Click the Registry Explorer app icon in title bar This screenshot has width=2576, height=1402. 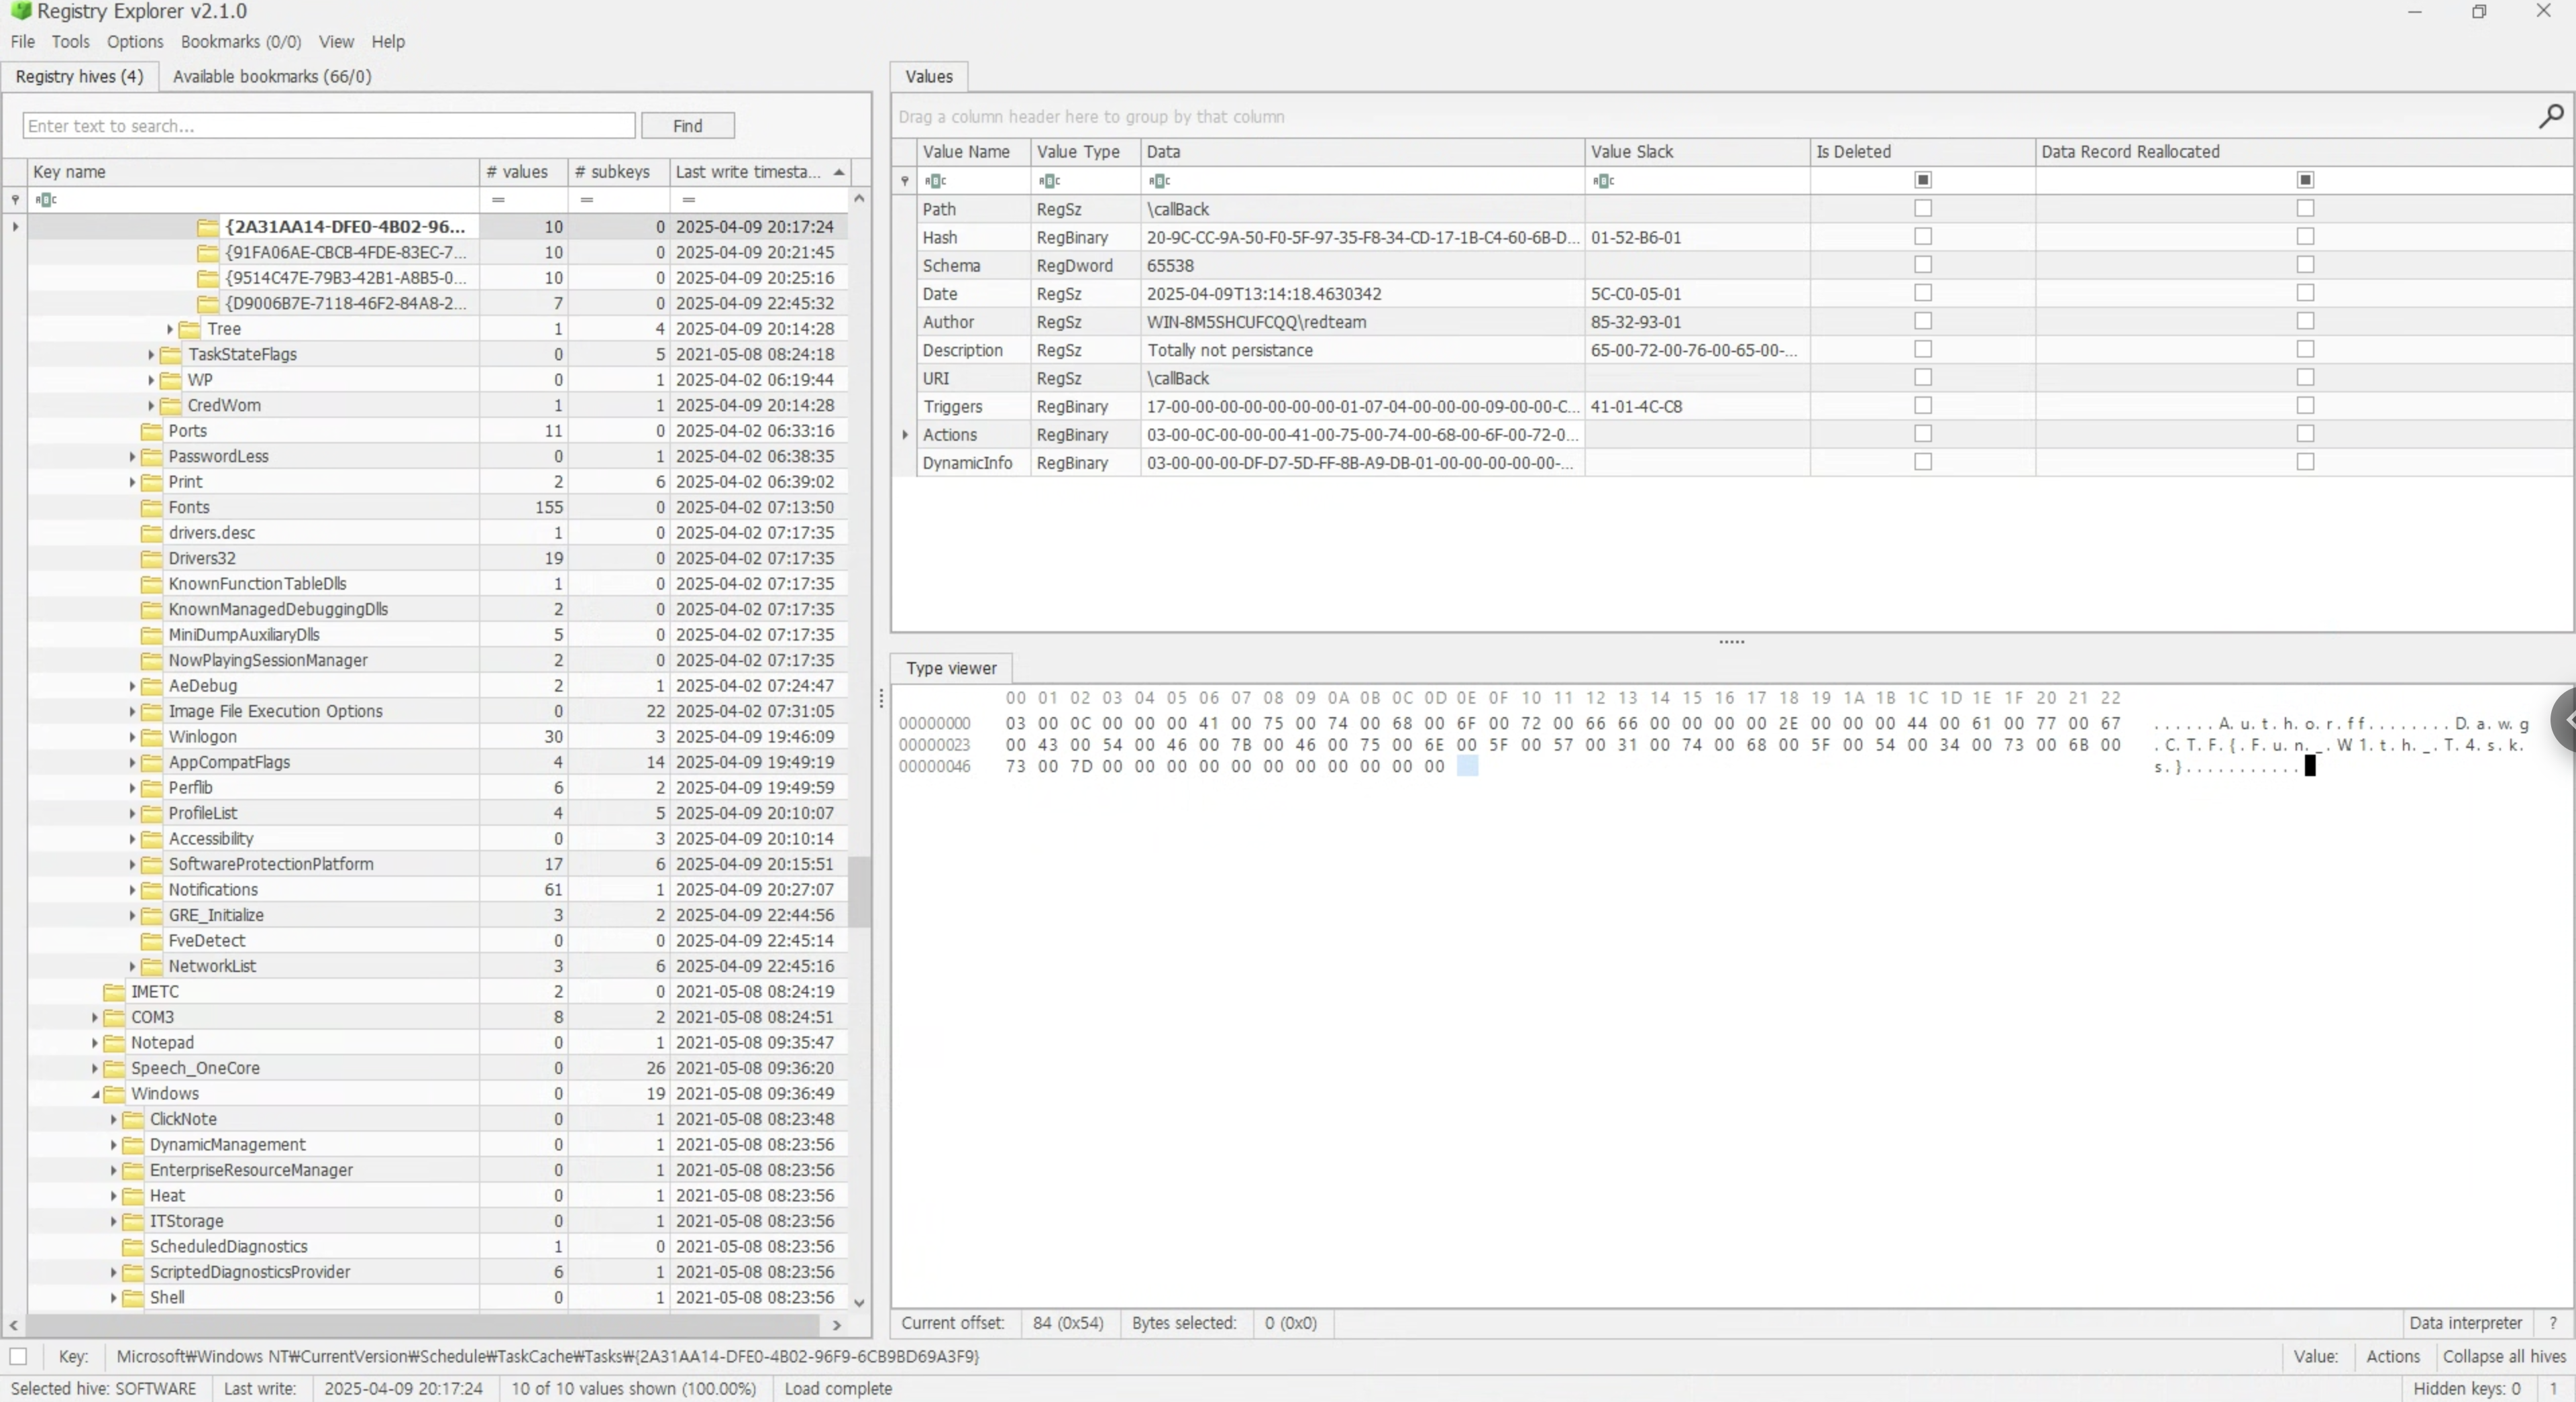pyautogui.click(x=20, y=11)
